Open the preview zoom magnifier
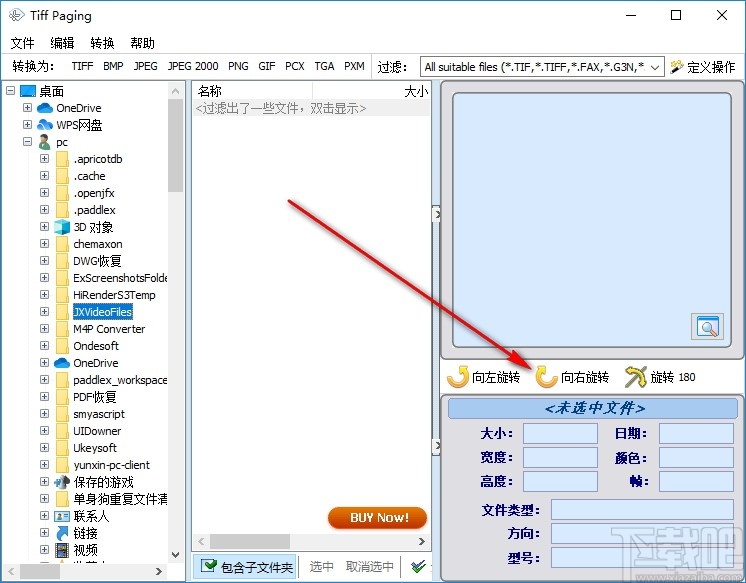Image resolution: width=746 pixels, height=583 pixels. point(707,326)
